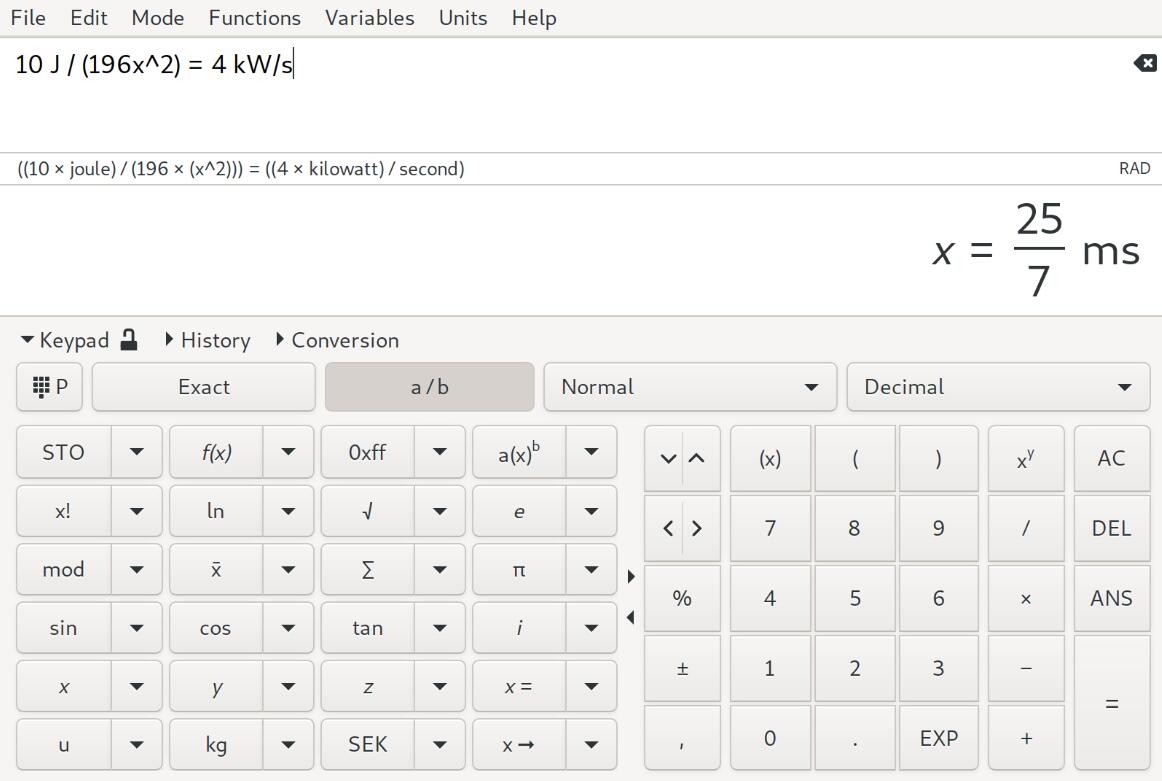Click the Euler's e constant button
The height and width of the screenshot is (781, 1162).
point(519,511)
